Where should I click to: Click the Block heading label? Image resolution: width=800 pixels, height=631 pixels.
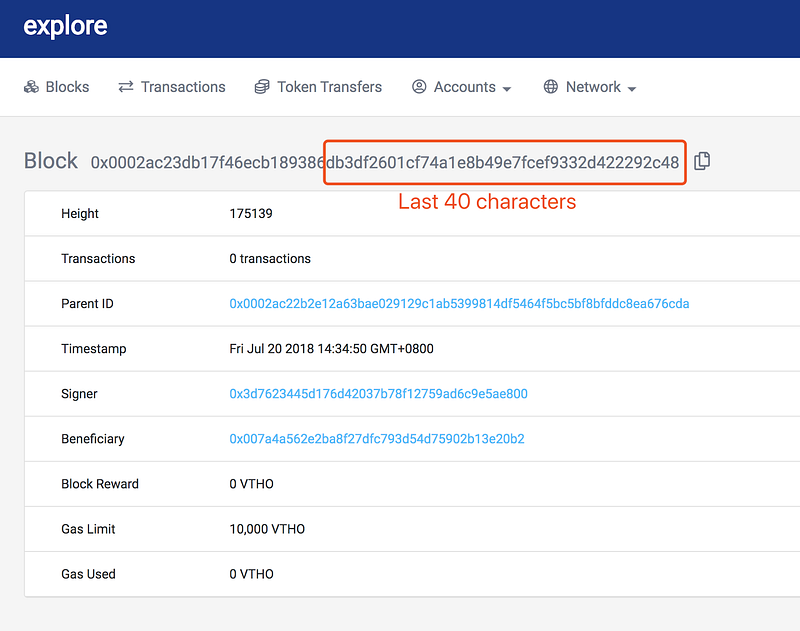pos(51,161)
